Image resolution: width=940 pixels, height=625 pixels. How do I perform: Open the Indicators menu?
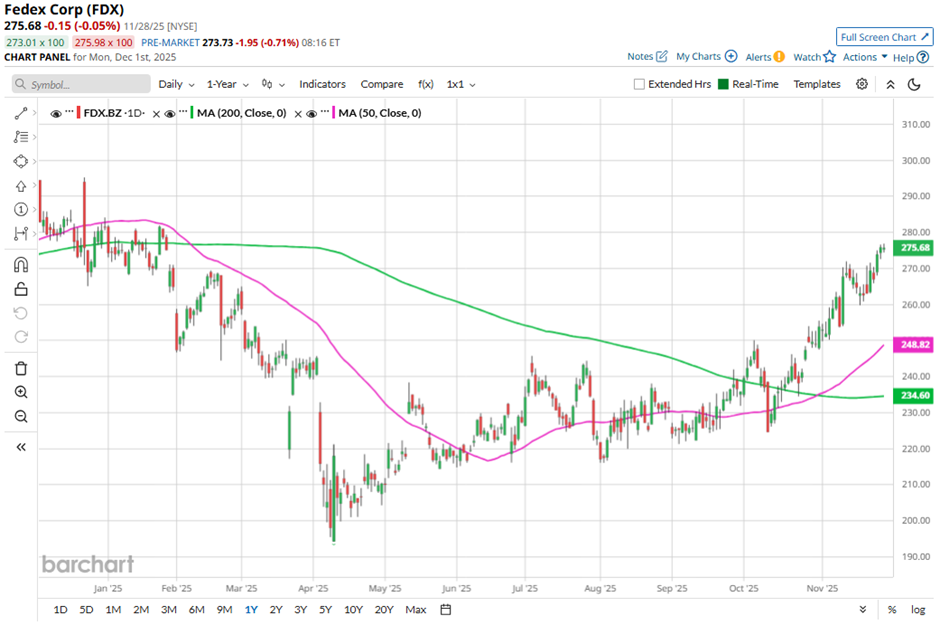[x=322, y=84]
